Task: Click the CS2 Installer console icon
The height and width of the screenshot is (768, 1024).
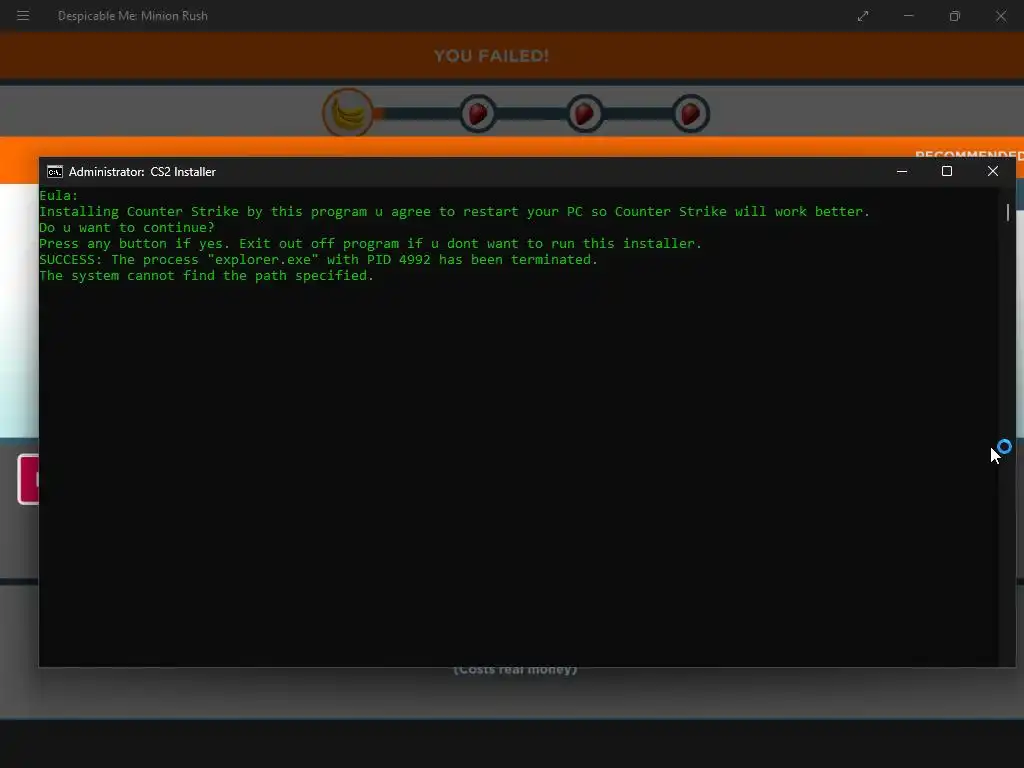Action: (55, 172)
